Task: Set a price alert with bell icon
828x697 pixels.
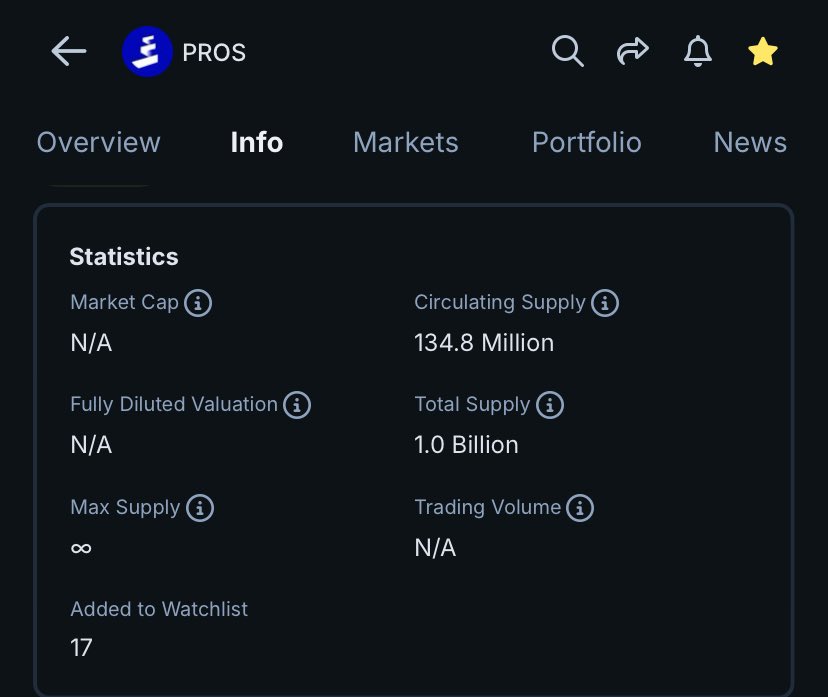Action: [x=698, y=51]
